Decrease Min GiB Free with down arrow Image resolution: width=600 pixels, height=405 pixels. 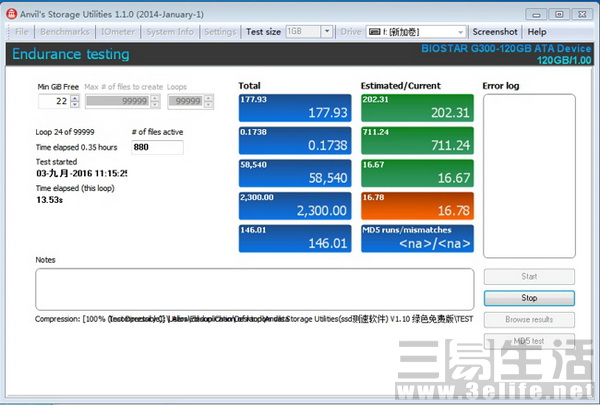pyautogui.click(x=75, y=105)
